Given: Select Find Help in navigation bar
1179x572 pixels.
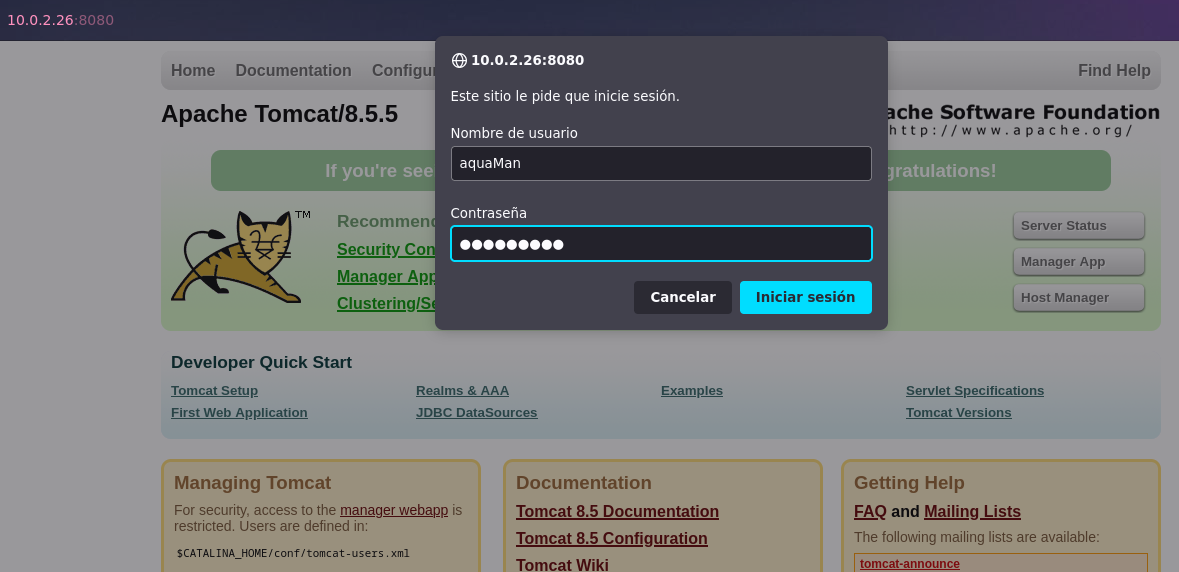Looking at the screenshot, I should 1113,71.
